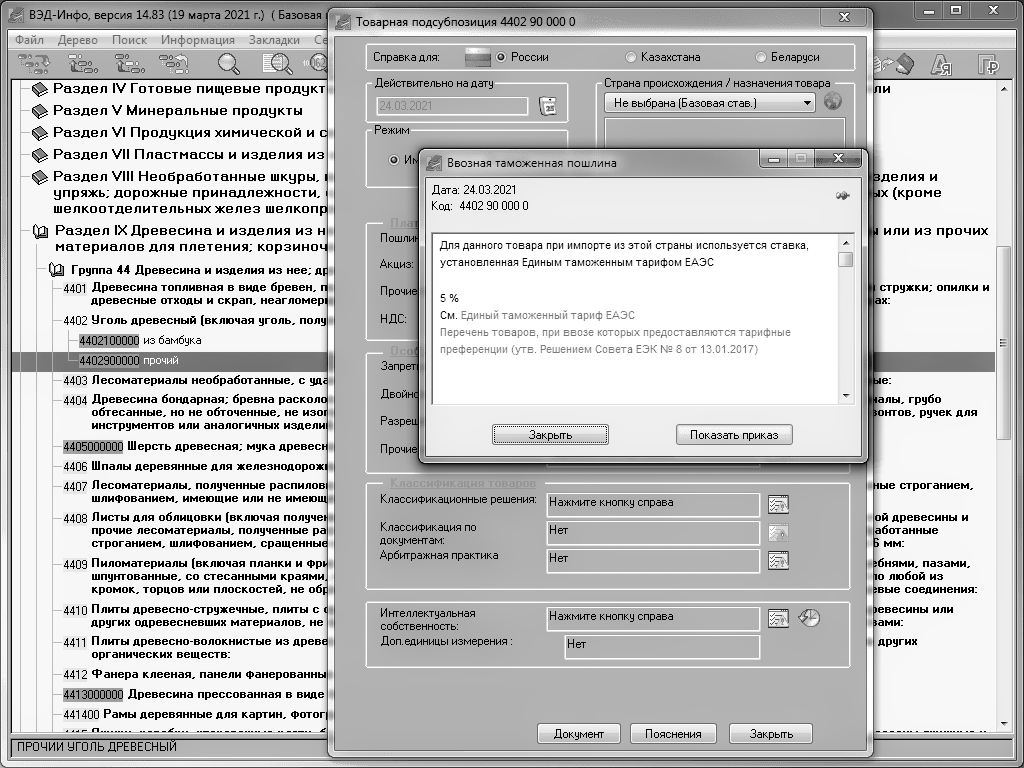Click the intellectual property history clock icon
This screenshot has height=768, width=1024.
pyautogui.click(x=809, y=618)
